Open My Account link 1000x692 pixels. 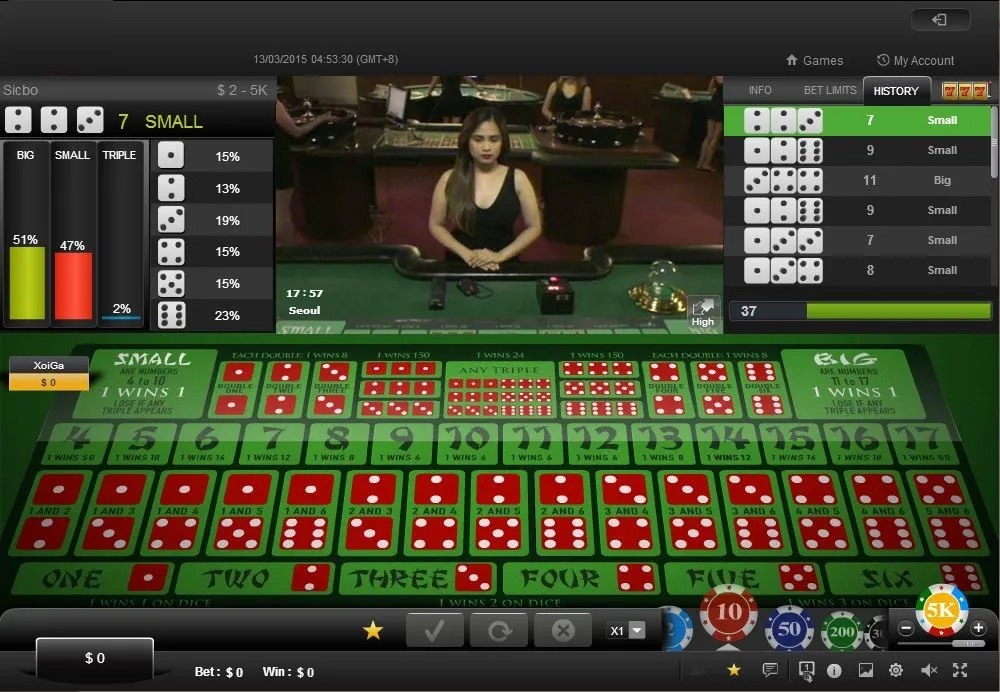pos(915,61)
